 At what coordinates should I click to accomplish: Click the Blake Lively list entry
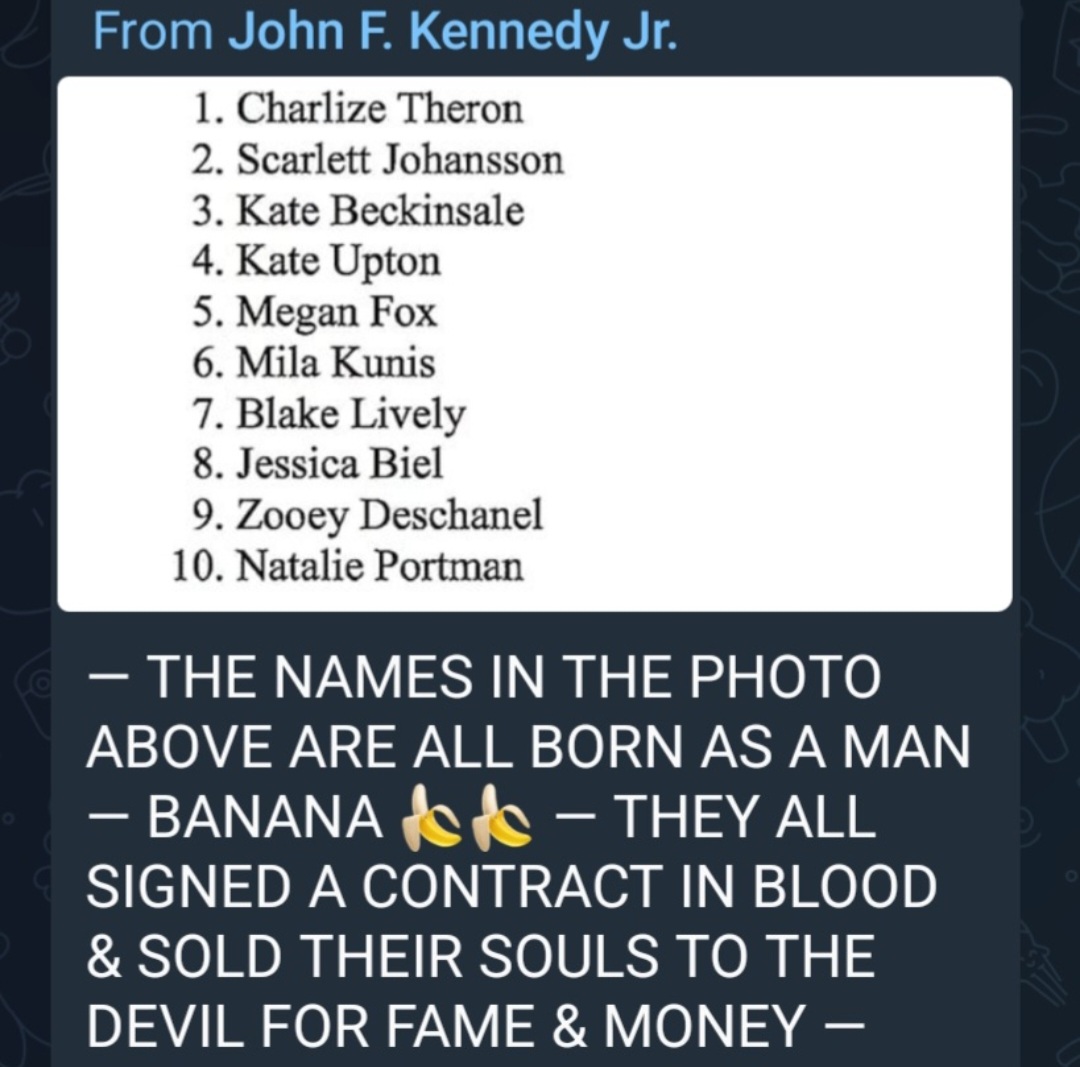tap(350, 414)
